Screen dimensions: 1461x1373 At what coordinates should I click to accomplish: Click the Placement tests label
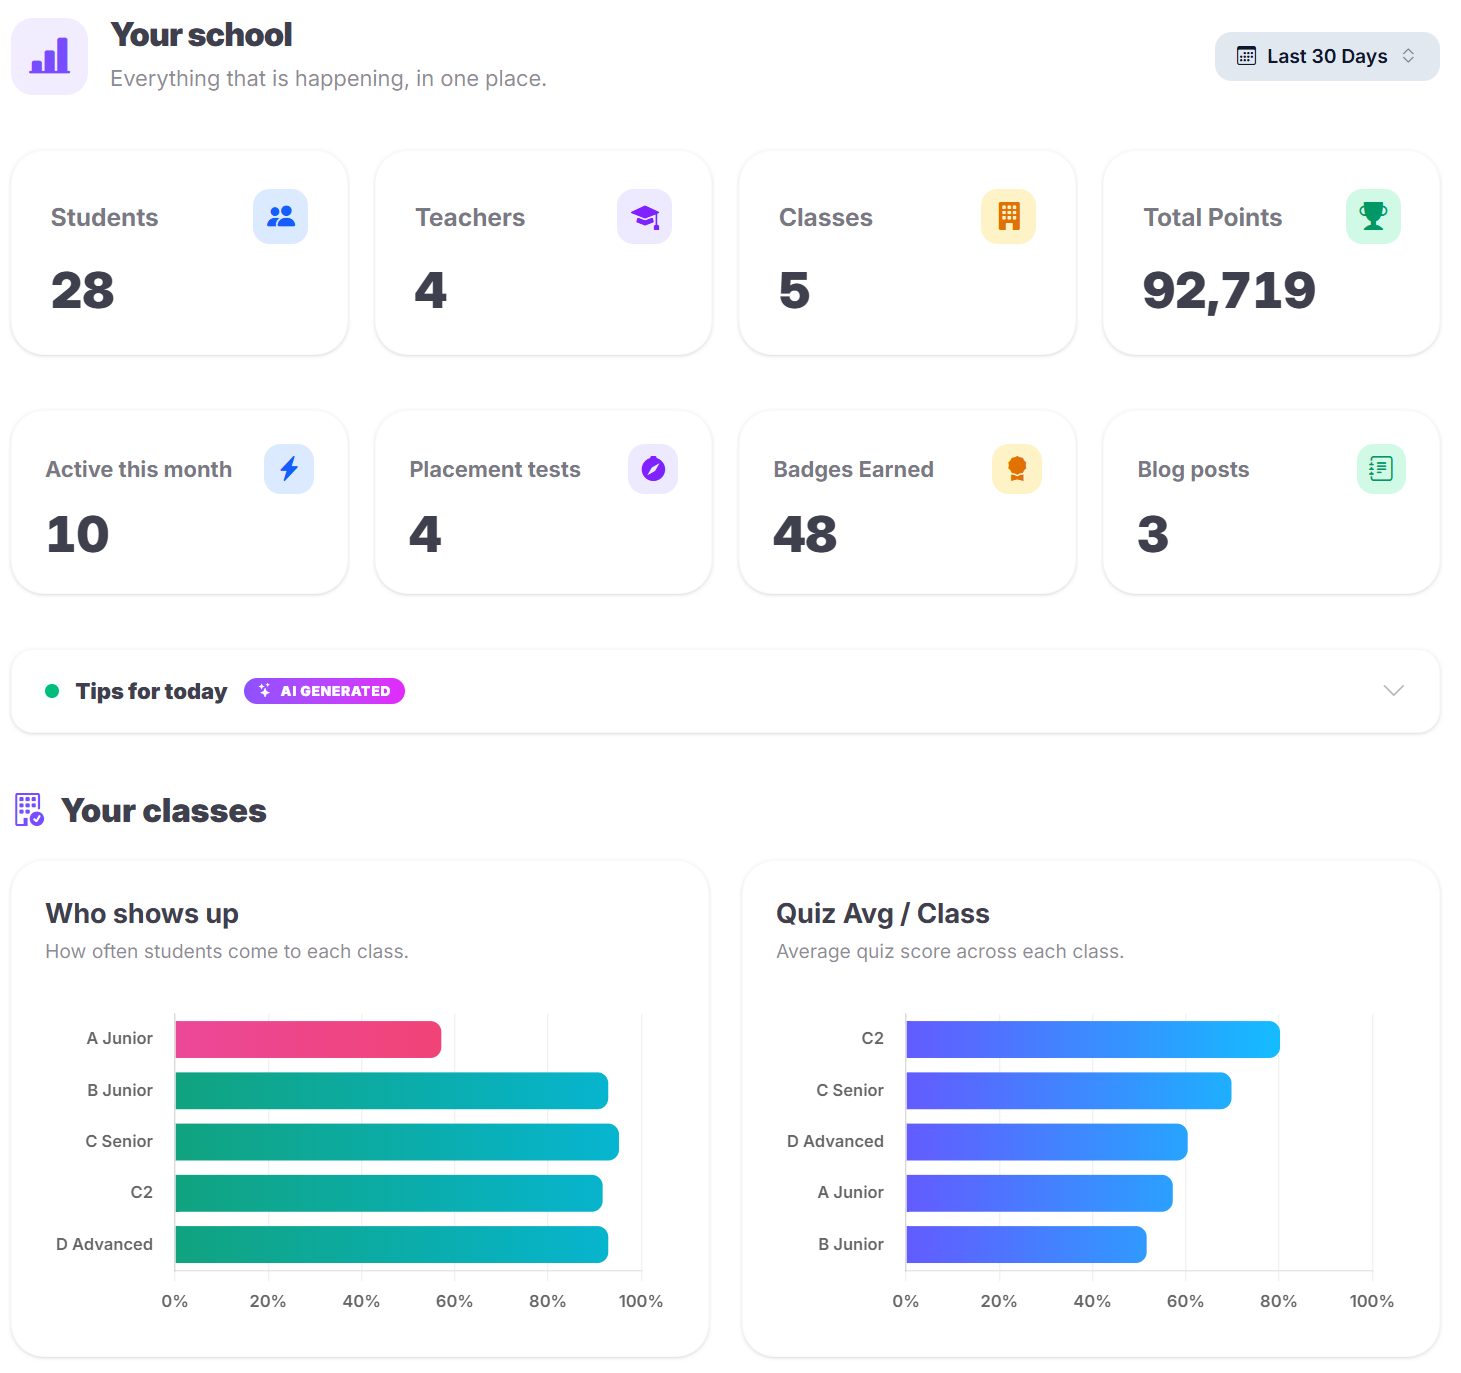(495, 469)
